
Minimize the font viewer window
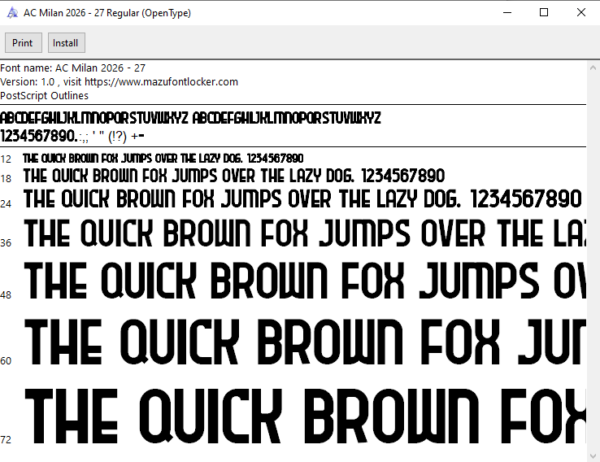507,13
